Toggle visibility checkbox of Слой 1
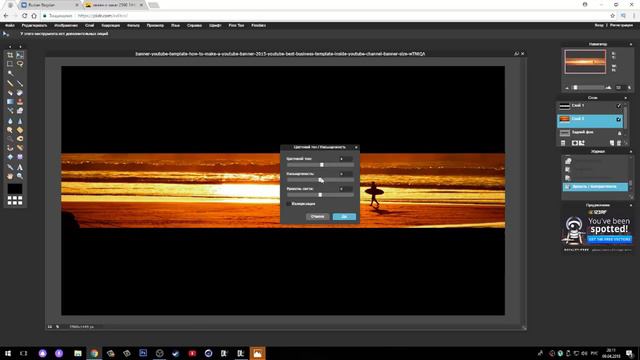 (619, 106)
